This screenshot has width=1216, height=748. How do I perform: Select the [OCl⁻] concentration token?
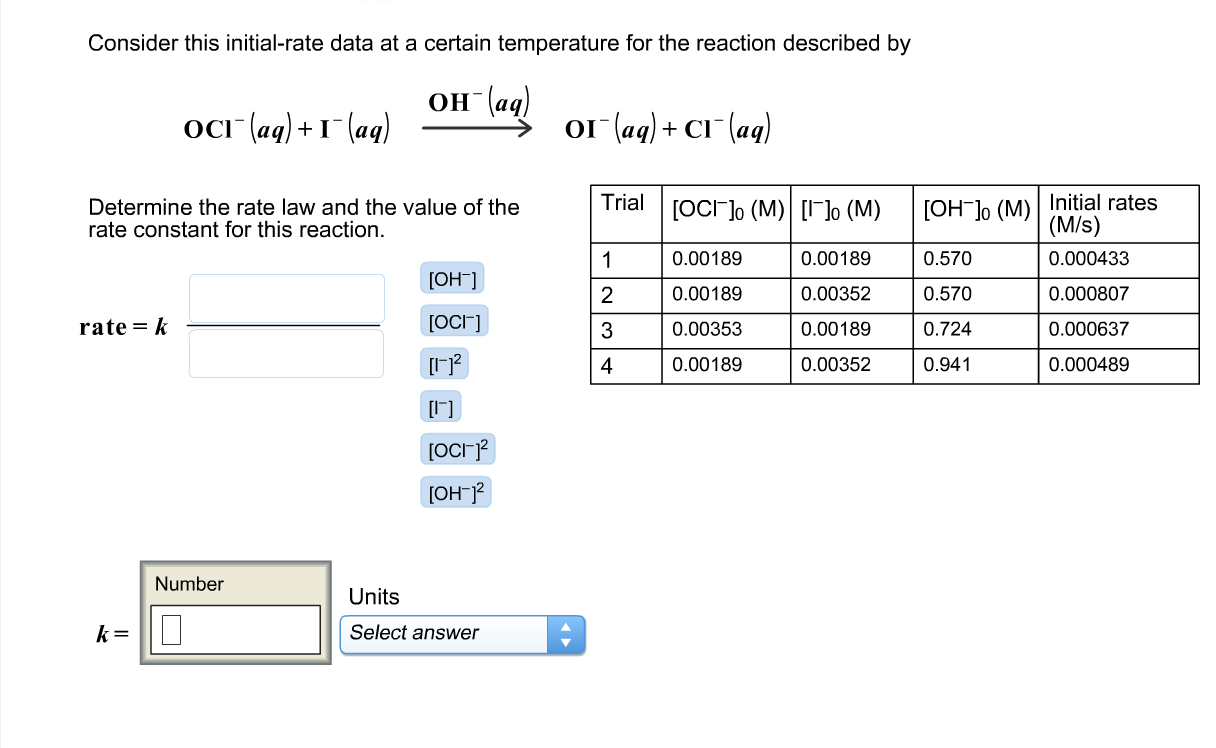point(452,321)
